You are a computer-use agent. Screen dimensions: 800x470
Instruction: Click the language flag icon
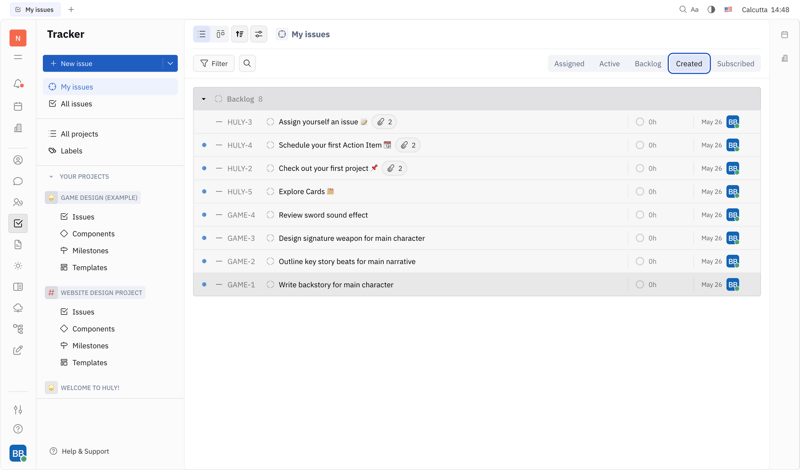[728, 9]
